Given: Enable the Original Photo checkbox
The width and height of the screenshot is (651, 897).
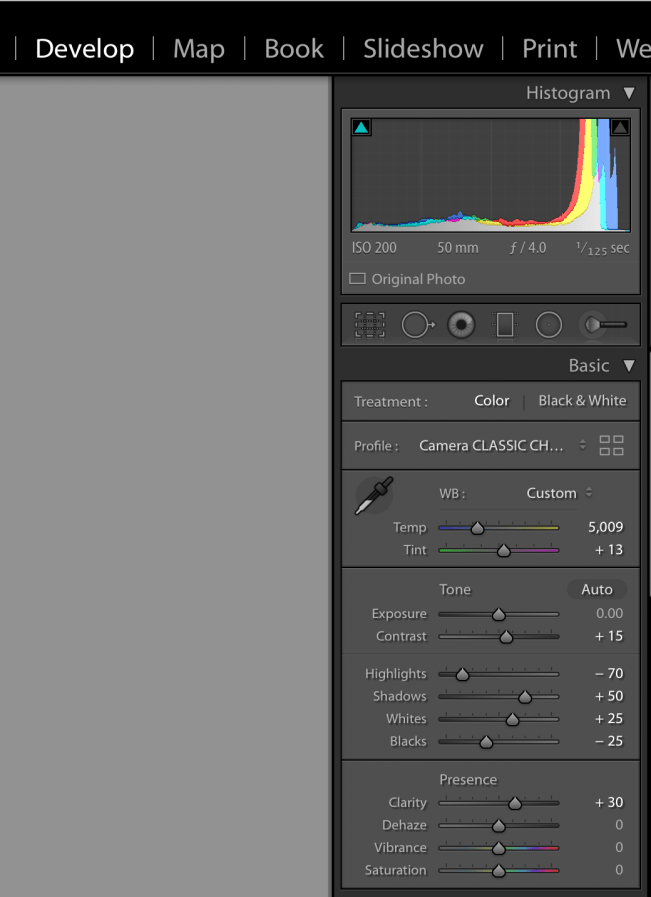Looking at the screenshot, I should coord(358,279).
